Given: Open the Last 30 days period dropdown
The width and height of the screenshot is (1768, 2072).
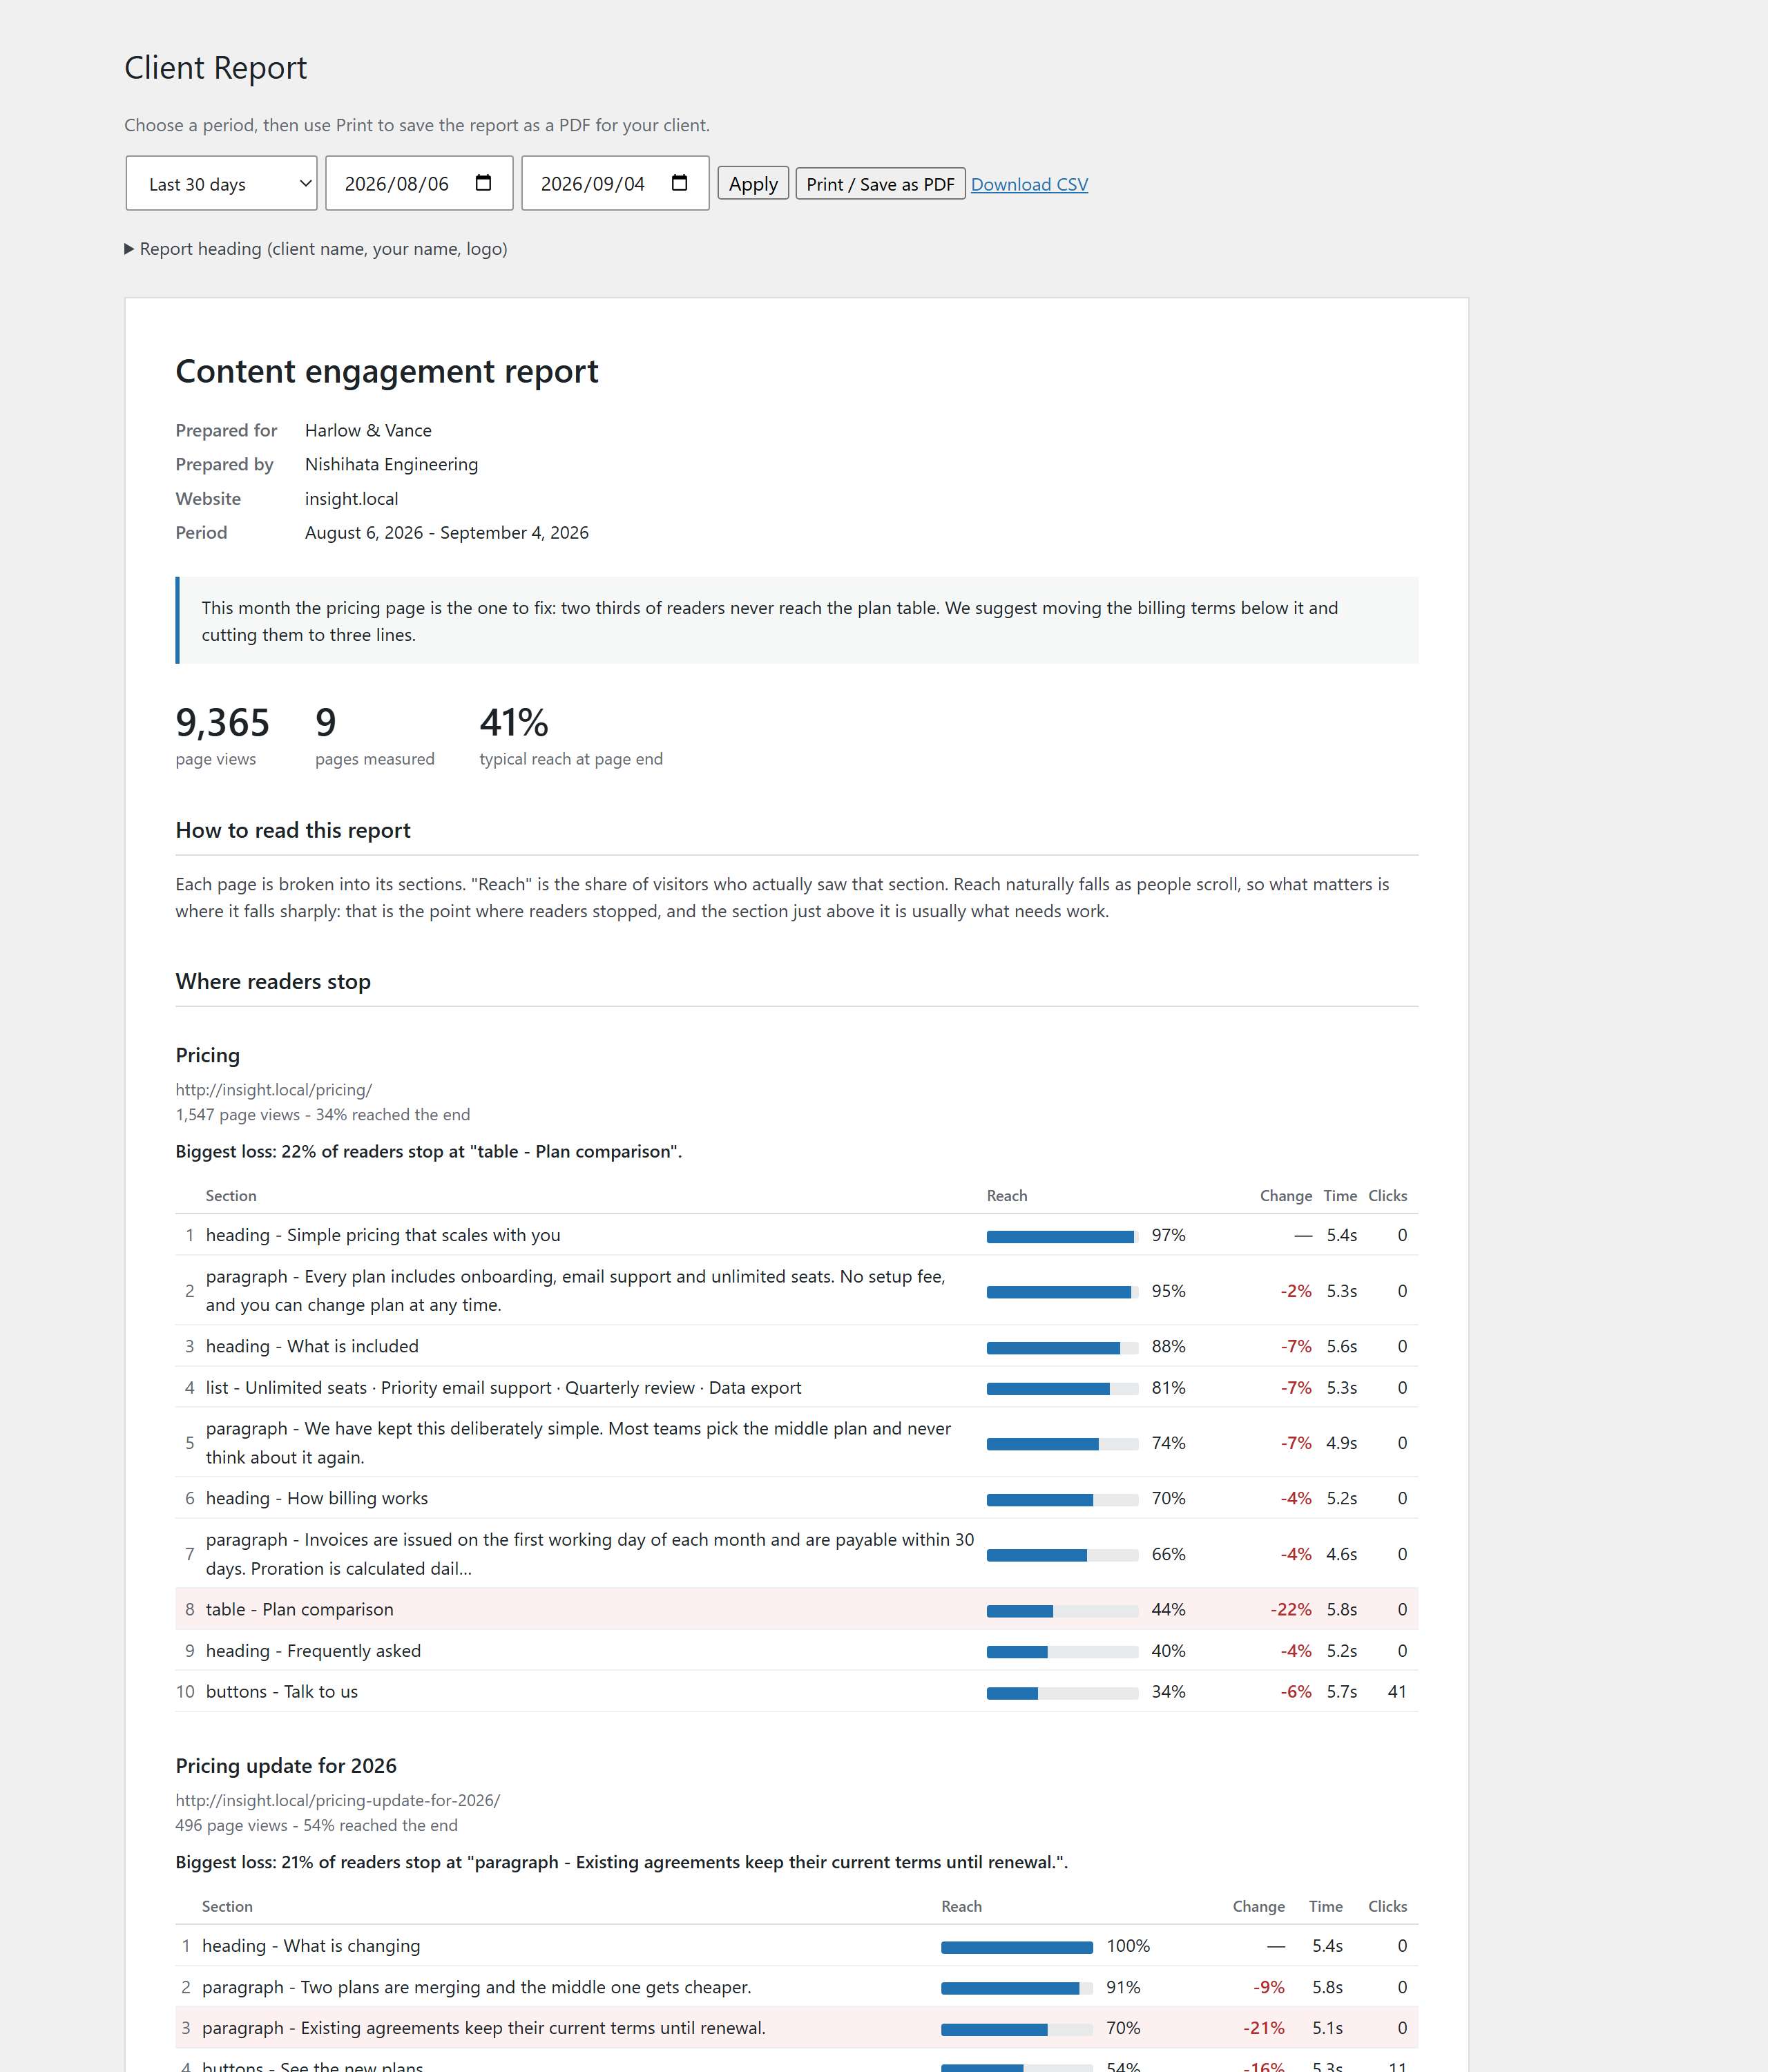Looking at the screenshot, I should tap(221, 183).
